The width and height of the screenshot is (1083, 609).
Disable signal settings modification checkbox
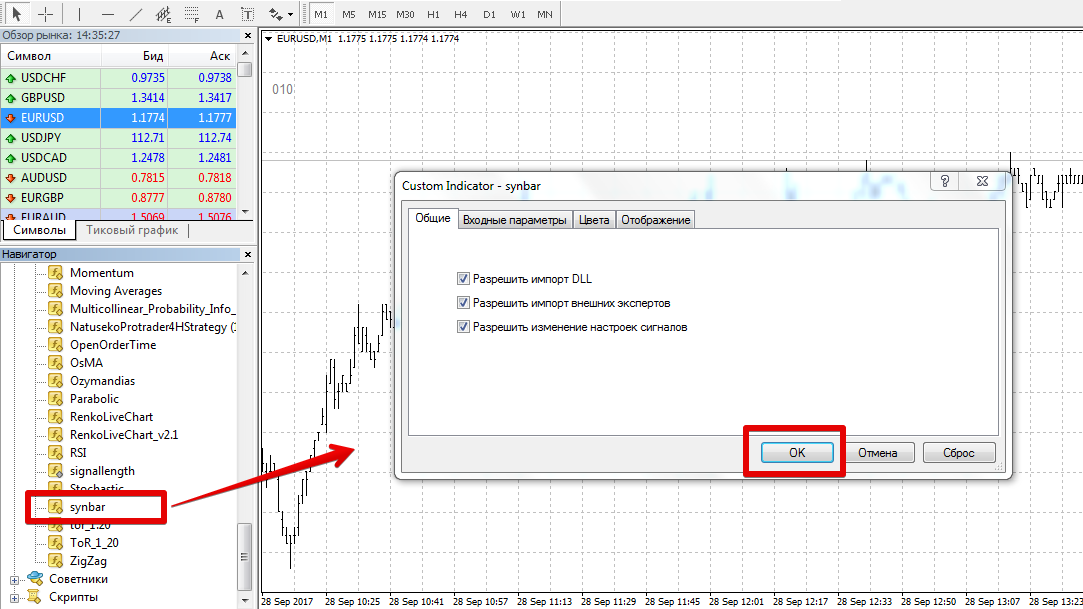[463, 327]
